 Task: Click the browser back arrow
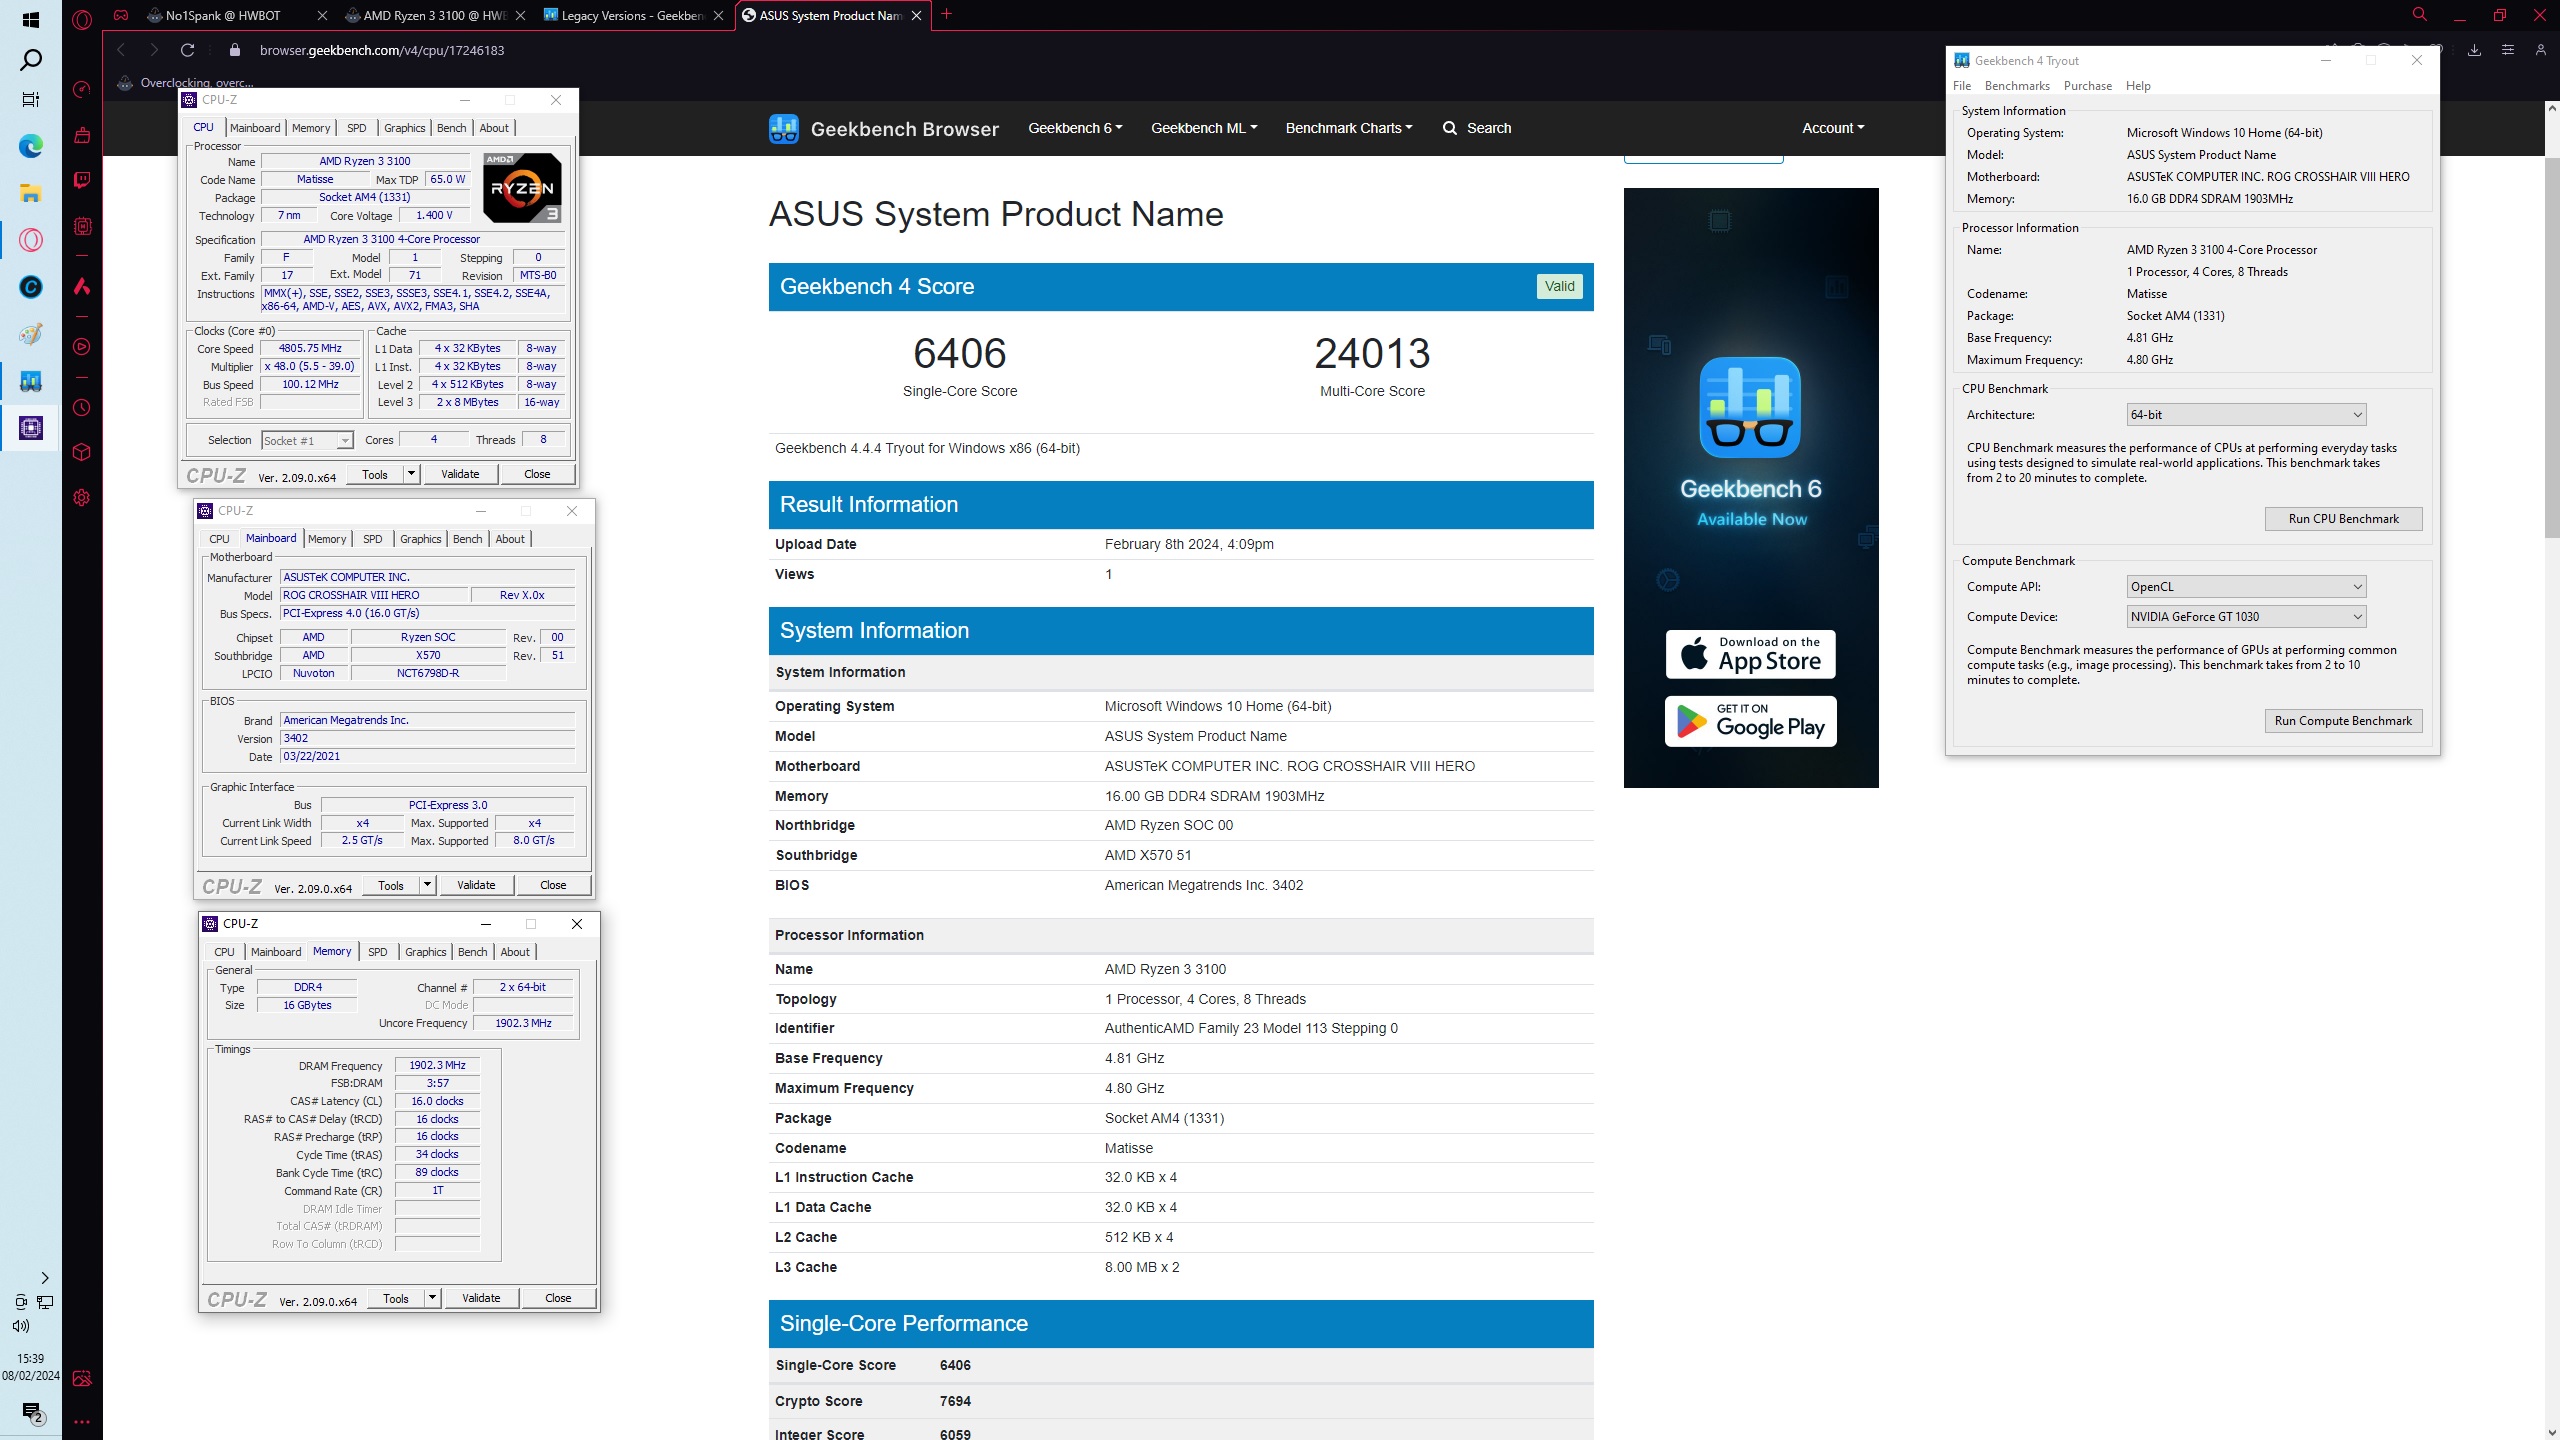[x=121, y=50]
